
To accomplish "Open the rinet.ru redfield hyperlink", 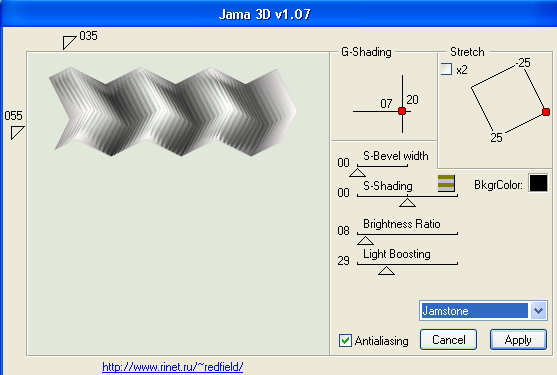I will click(x=173, y=366).
